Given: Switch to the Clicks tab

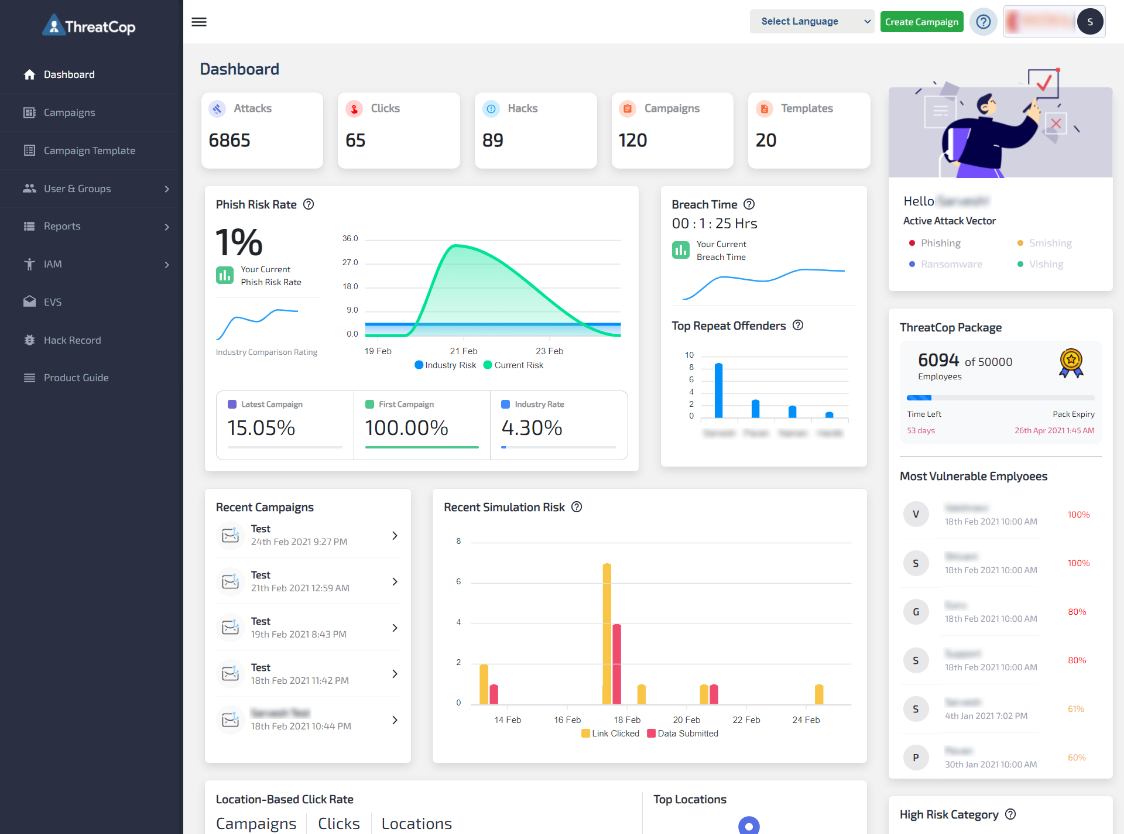Looking at the screenshot, I should tap(338, 823).
